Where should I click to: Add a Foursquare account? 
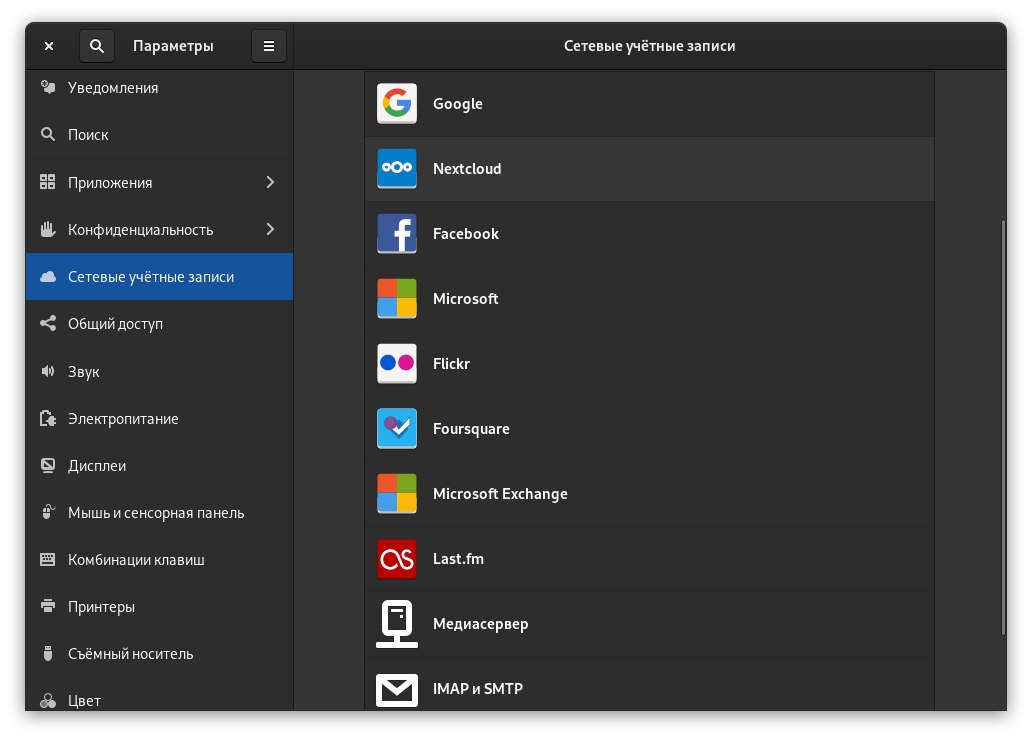point(649,428)
